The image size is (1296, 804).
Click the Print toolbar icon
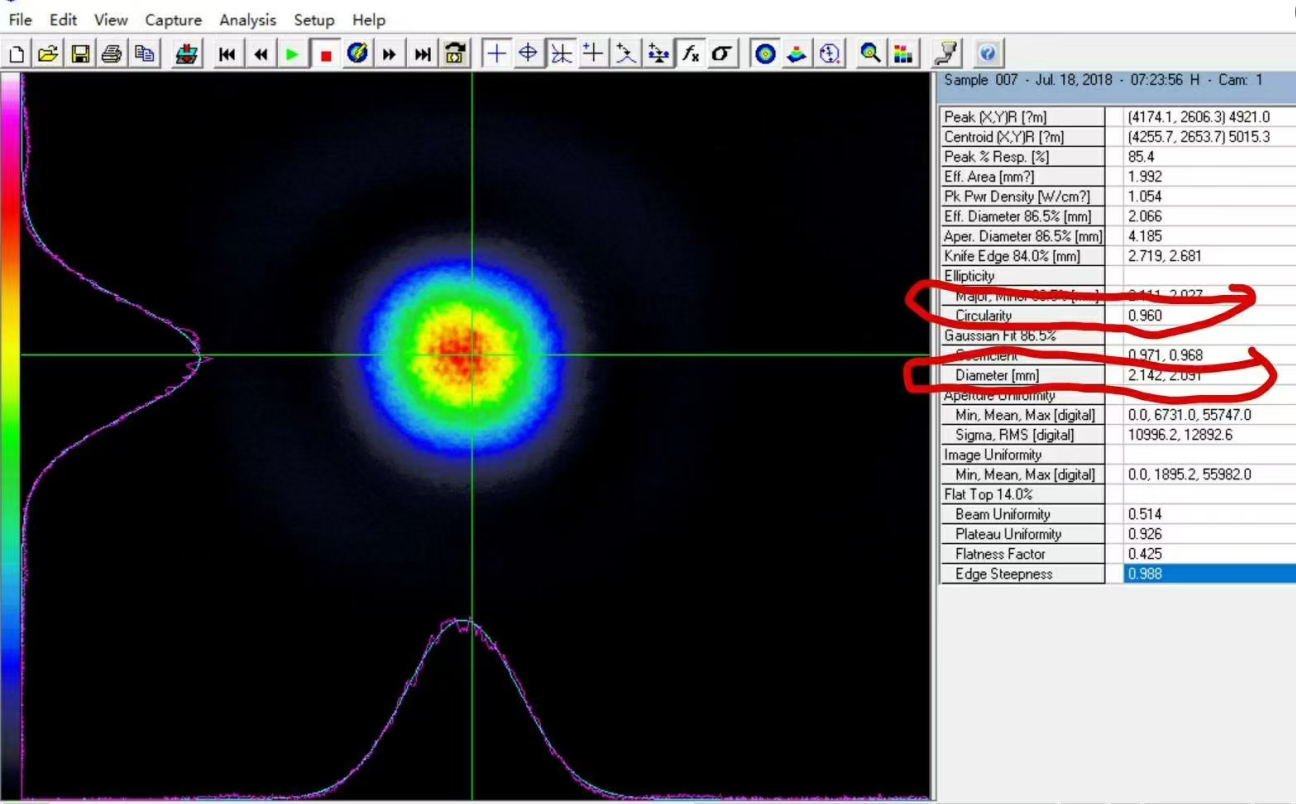tap(112, 54)
